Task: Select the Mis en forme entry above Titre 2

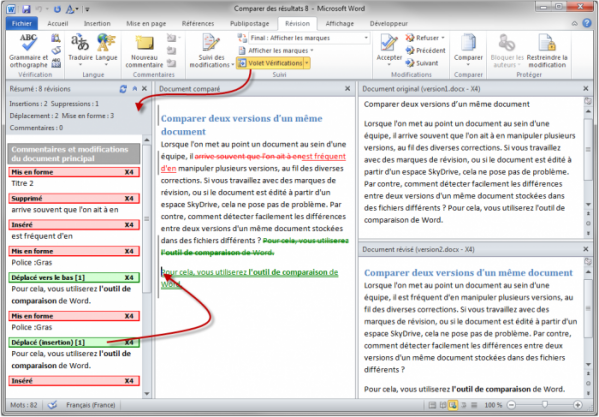Action: pyautogui.click(x=74, y=172)
